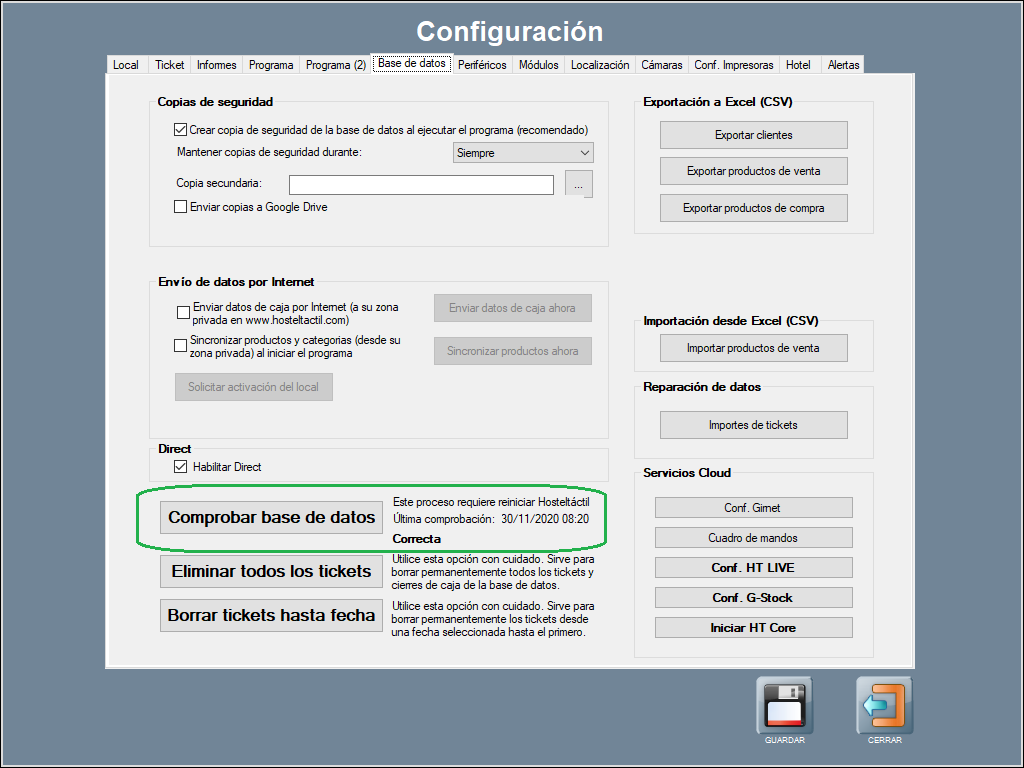The height and width of the screenshot is (768, 1024).
Task: Select the Ticket tab
Action: [x=170, y=65]
